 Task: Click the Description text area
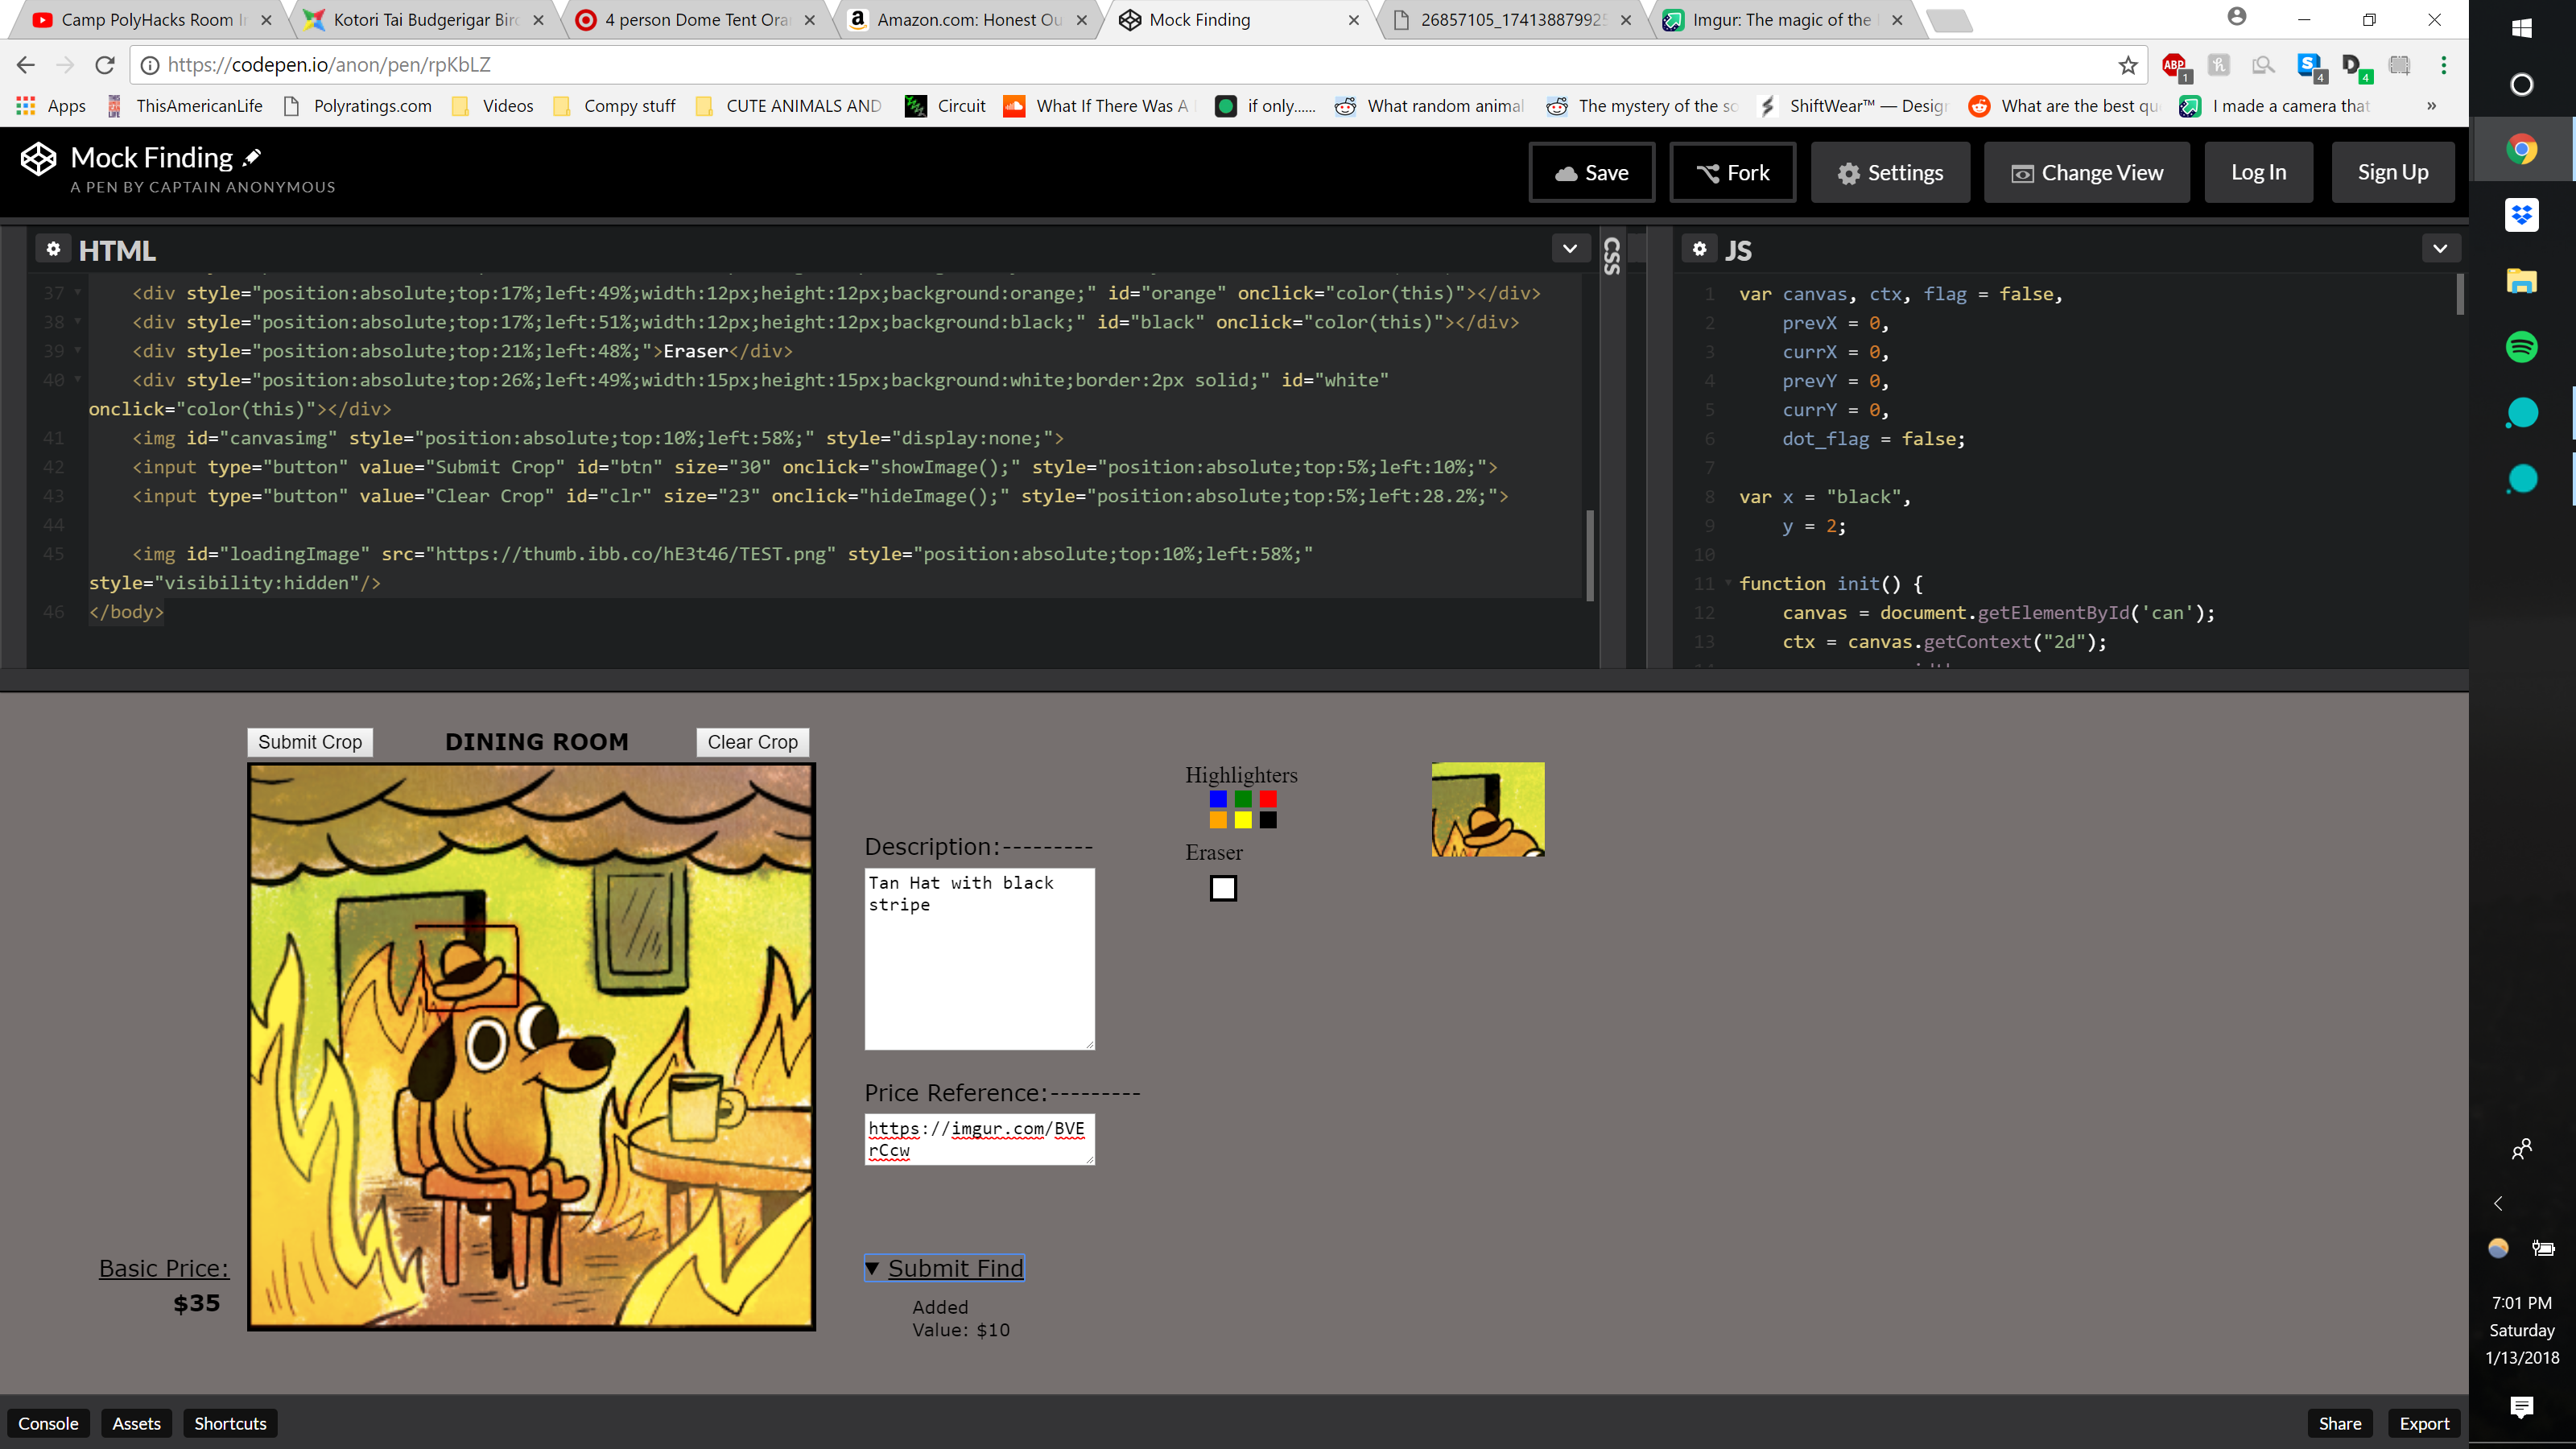pyautogui.click(x=979, y=958)
